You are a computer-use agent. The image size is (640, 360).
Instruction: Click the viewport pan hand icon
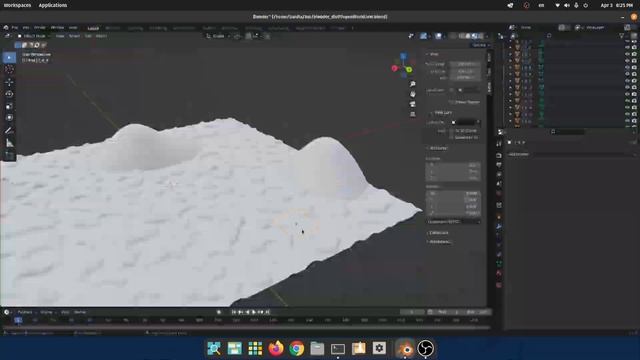[413, 94]
